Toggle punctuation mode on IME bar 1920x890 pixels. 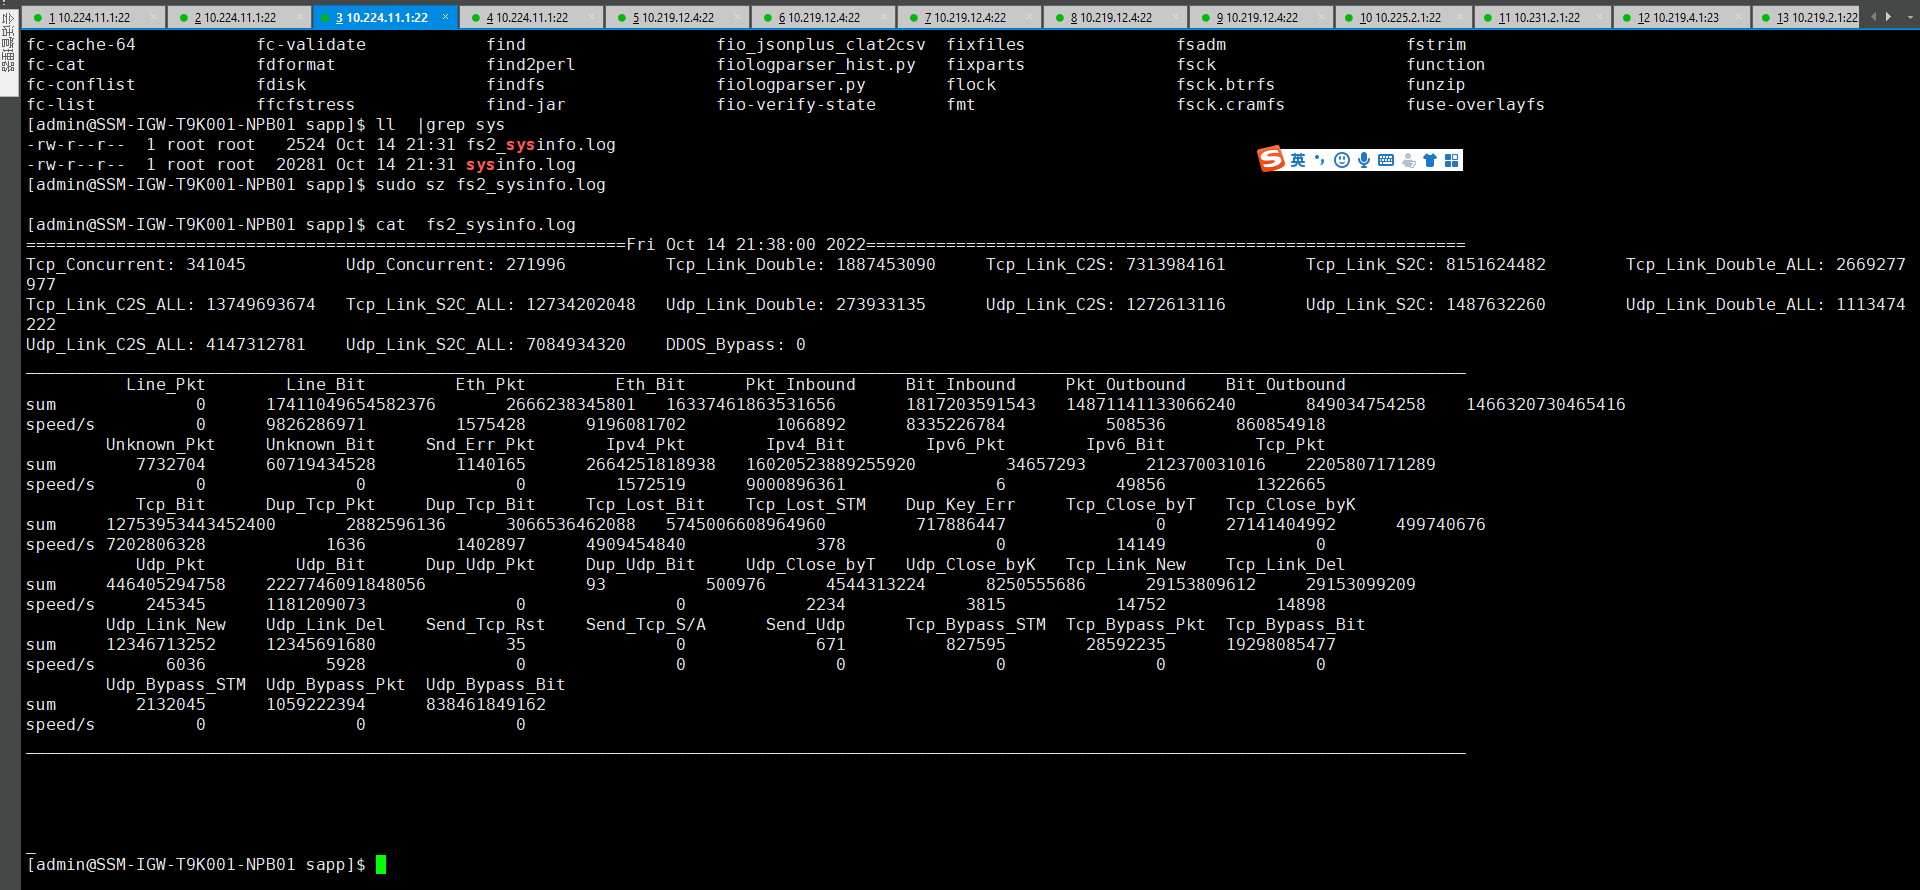(x=1320, y=160)
